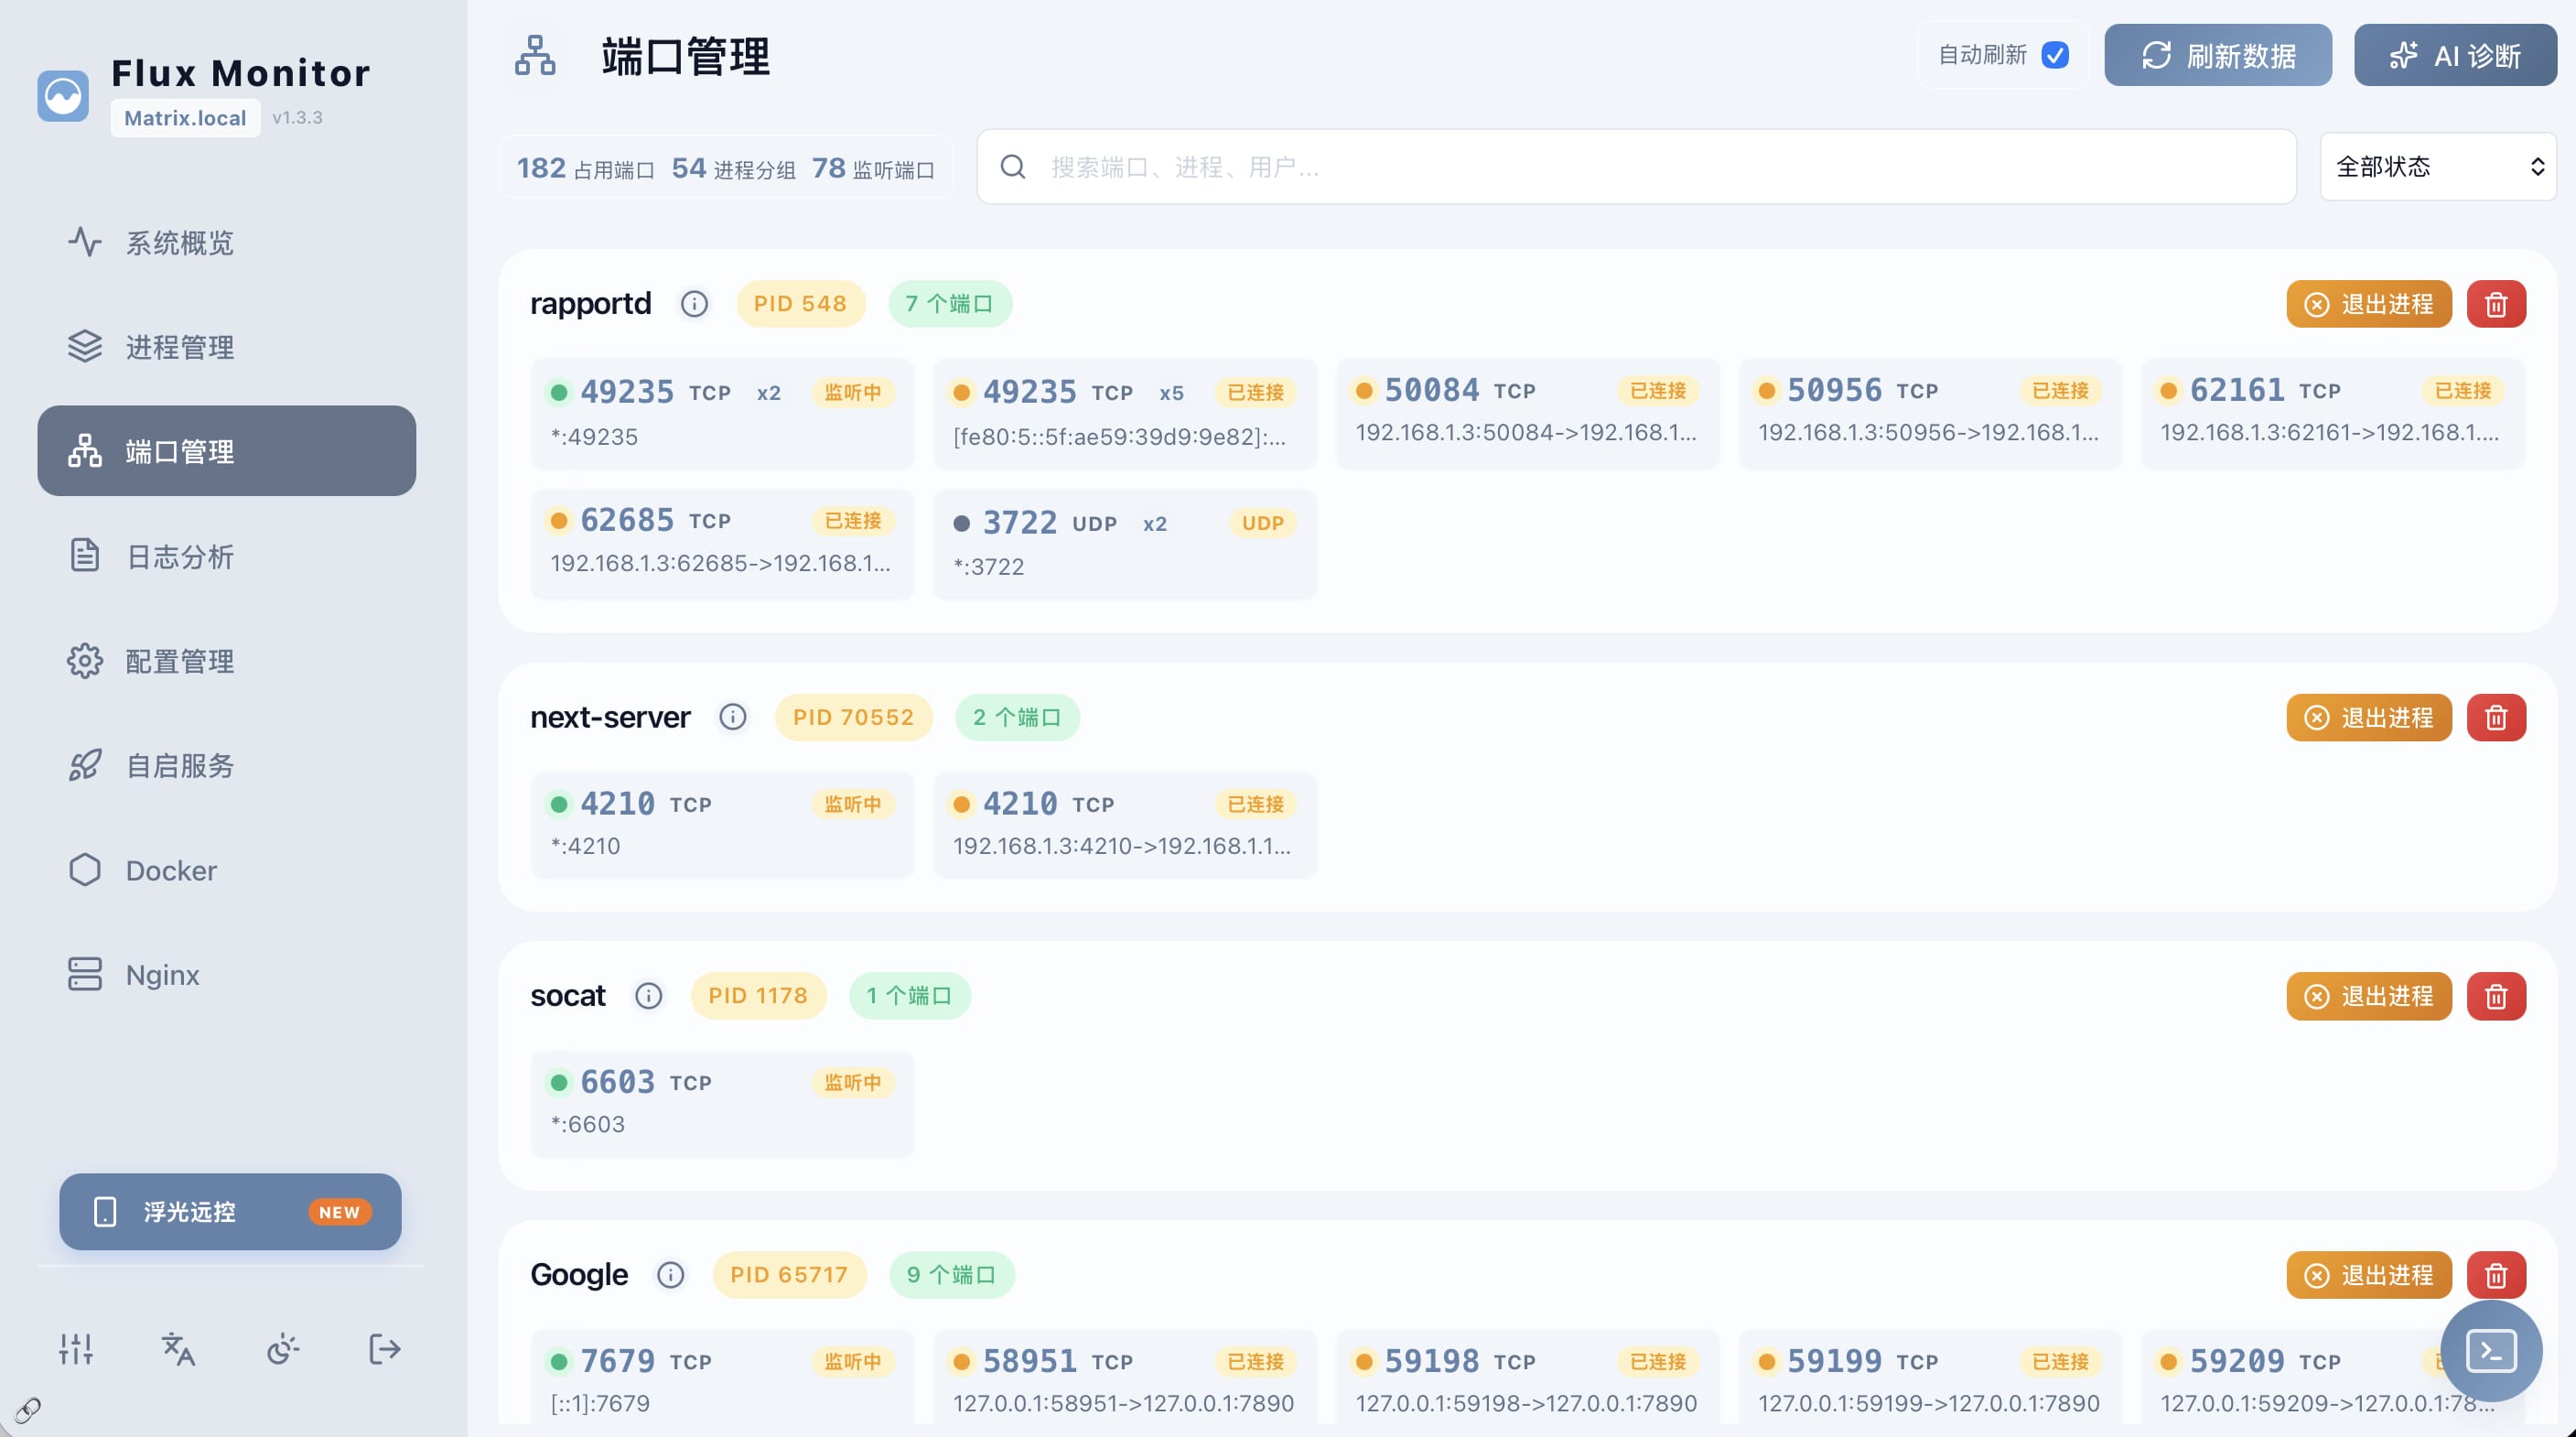Select the 50084 TCP port card

(x=1527, y=414)
